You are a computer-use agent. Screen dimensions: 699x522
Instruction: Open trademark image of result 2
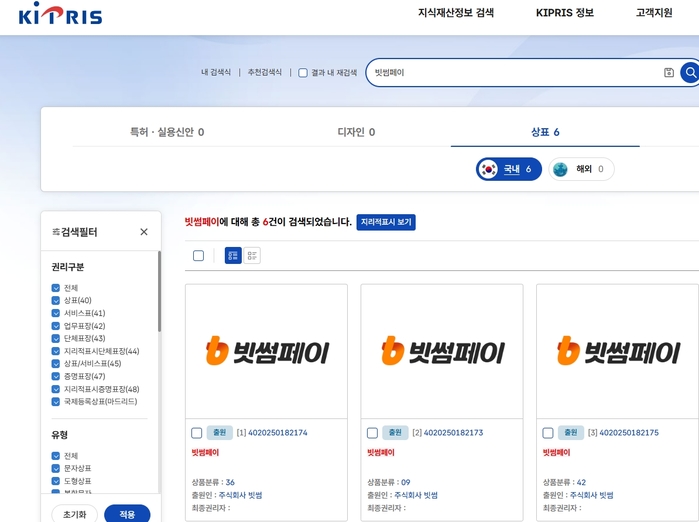[x=442, y=351]
